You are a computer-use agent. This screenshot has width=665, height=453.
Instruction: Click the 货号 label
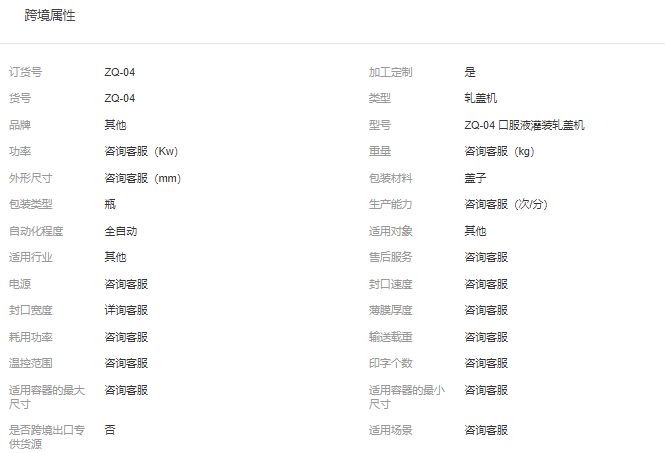click(x=20, y=98)
